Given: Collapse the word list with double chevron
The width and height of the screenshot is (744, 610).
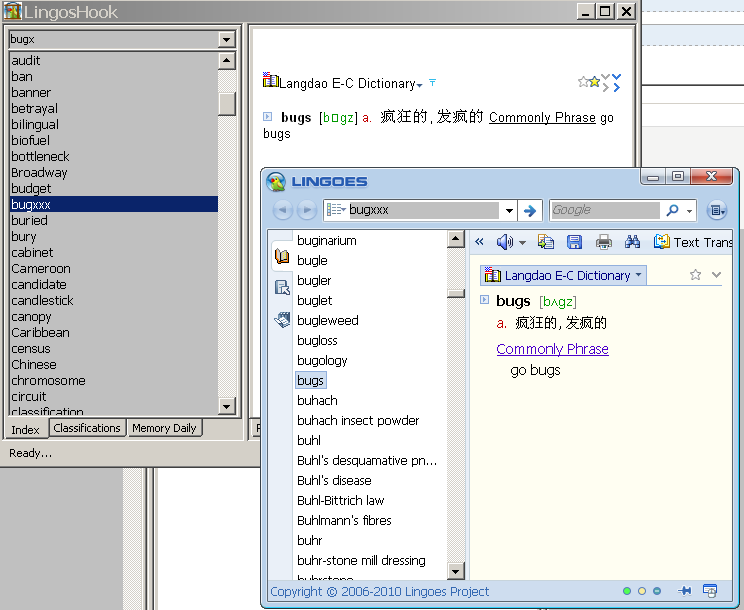Looking at the screenshot, I should (479, 242).
